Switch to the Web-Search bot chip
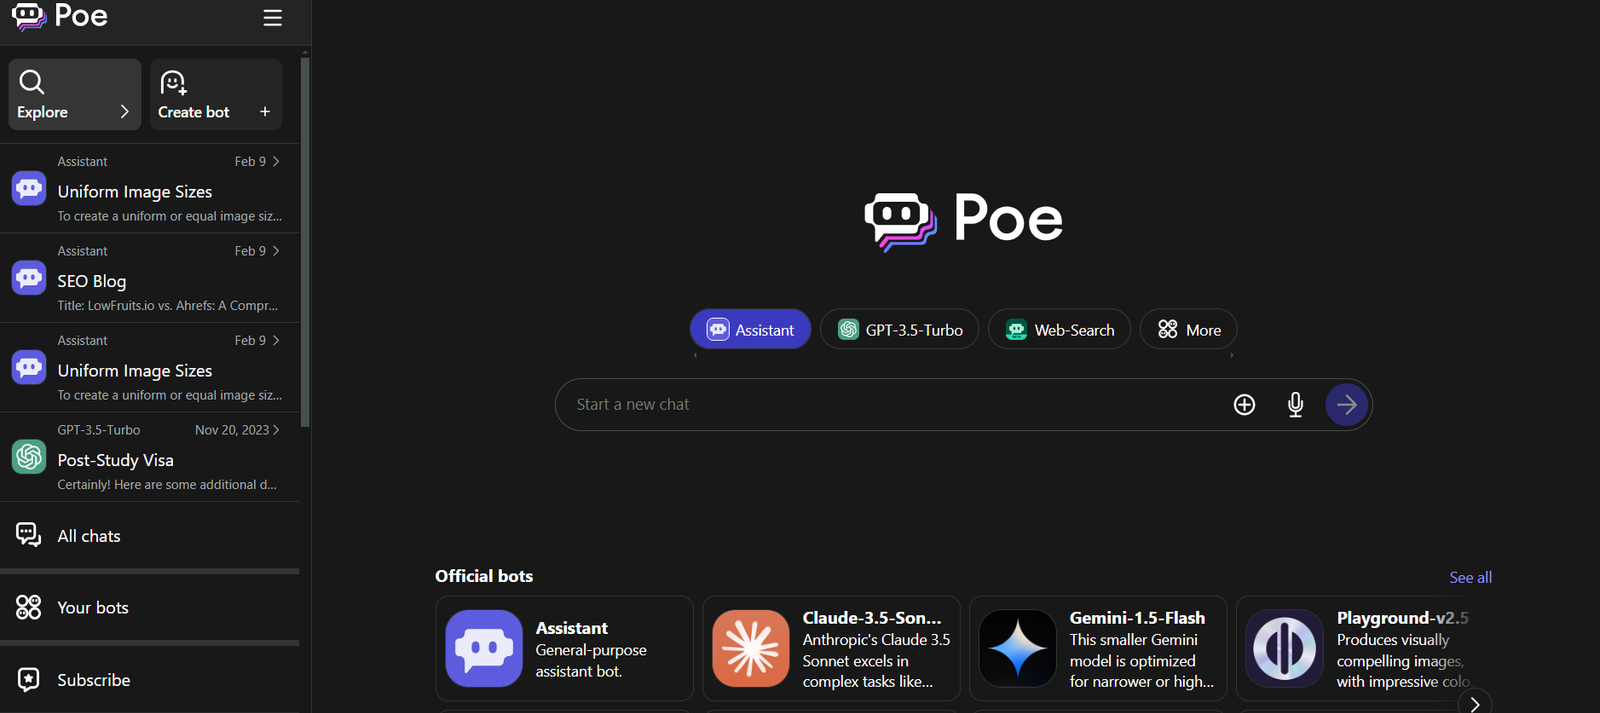1600x713 pixels. point(1059,330)
